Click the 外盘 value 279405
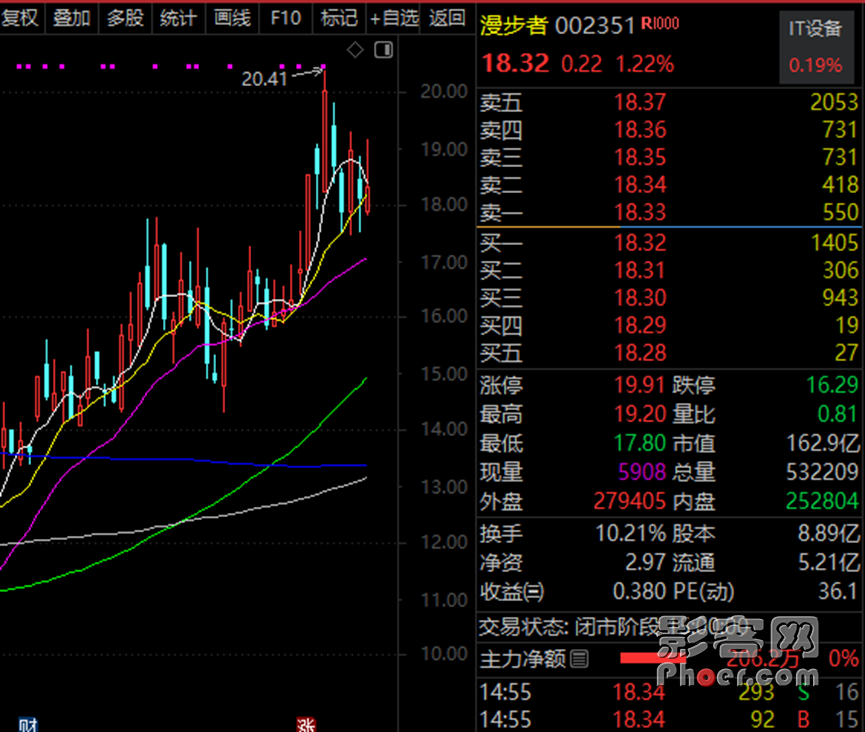865x732 pixels. (x=630, y=501)
